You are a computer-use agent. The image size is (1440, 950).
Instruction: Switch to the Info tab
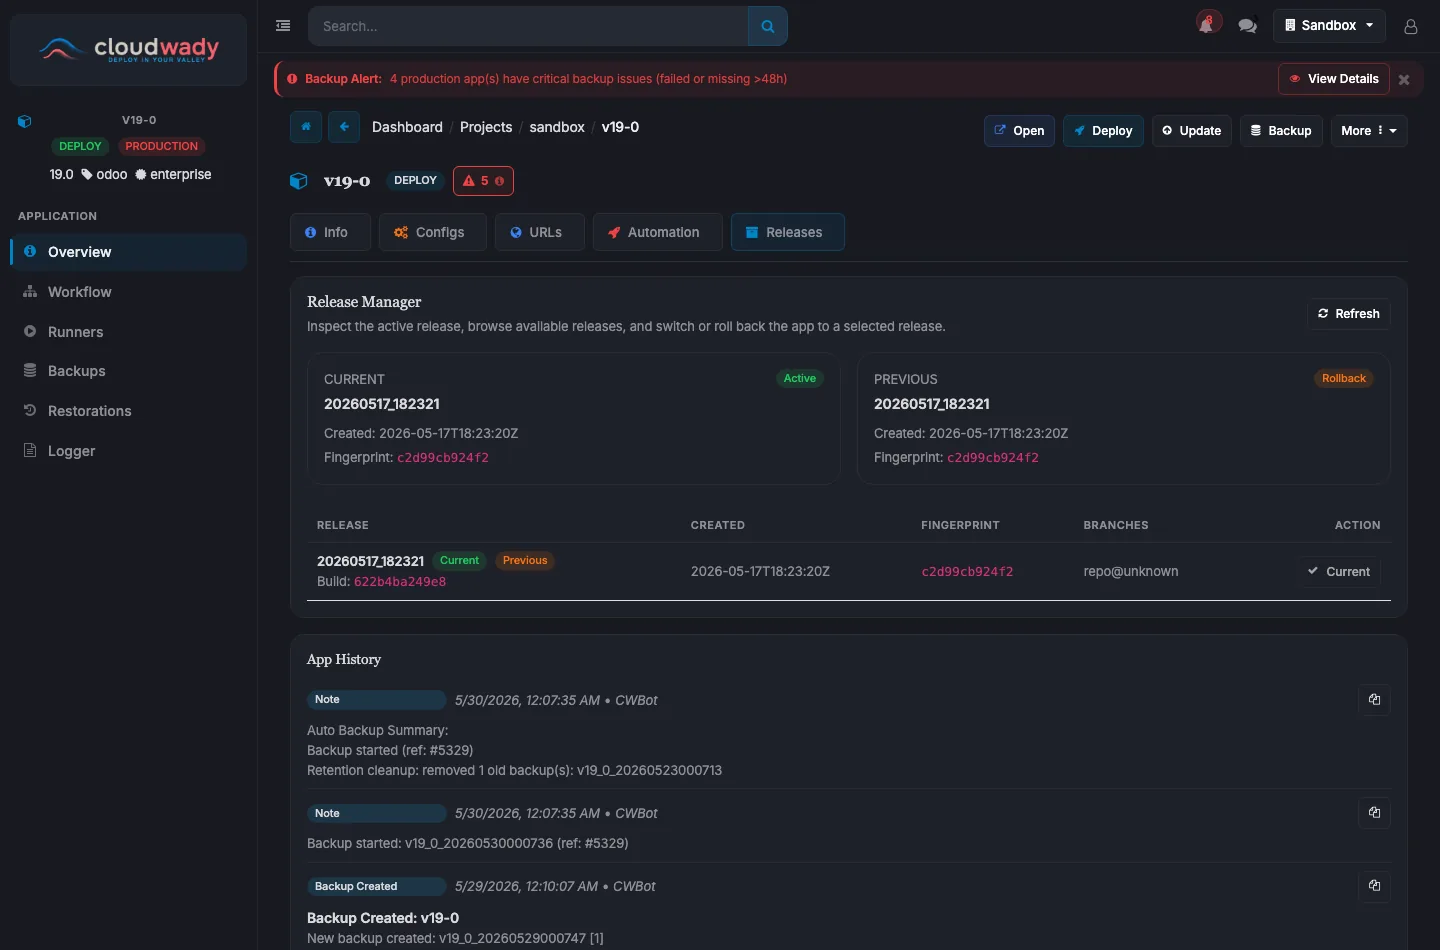pyautogui.click(x=330, y=232)
